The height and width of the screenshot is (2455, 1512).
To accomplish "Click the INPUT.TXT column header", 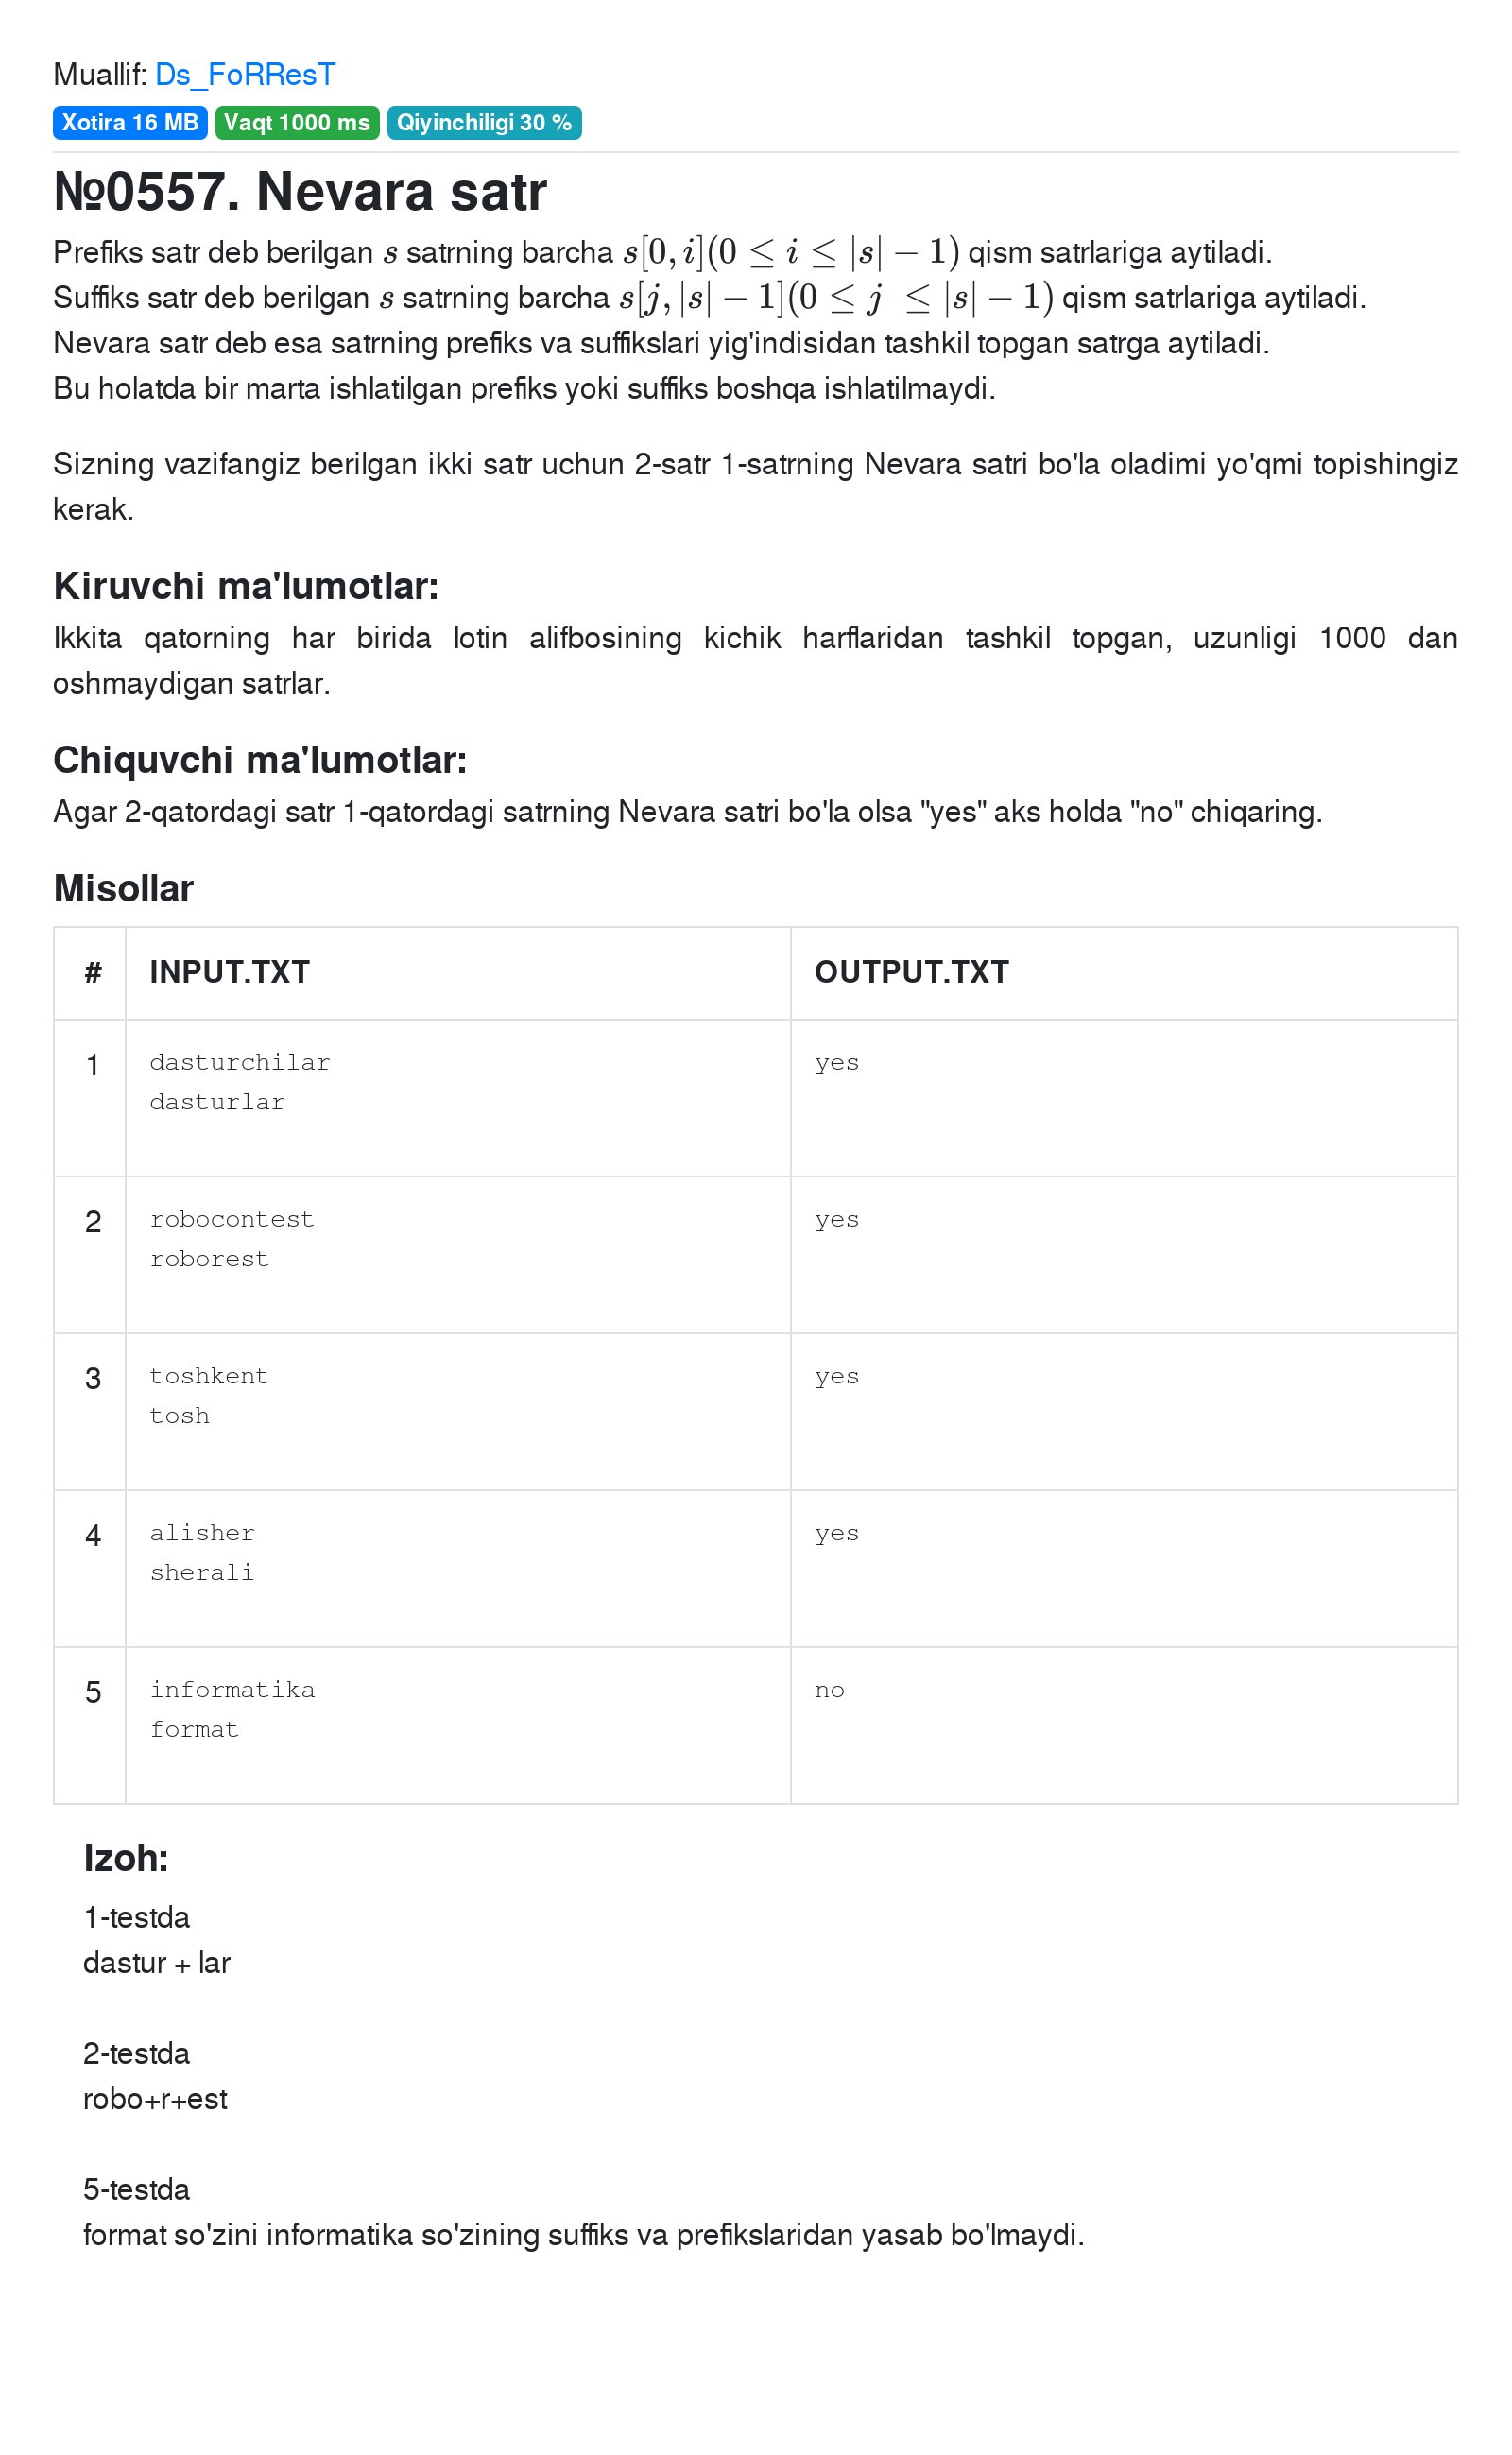I will pos(230,972).
